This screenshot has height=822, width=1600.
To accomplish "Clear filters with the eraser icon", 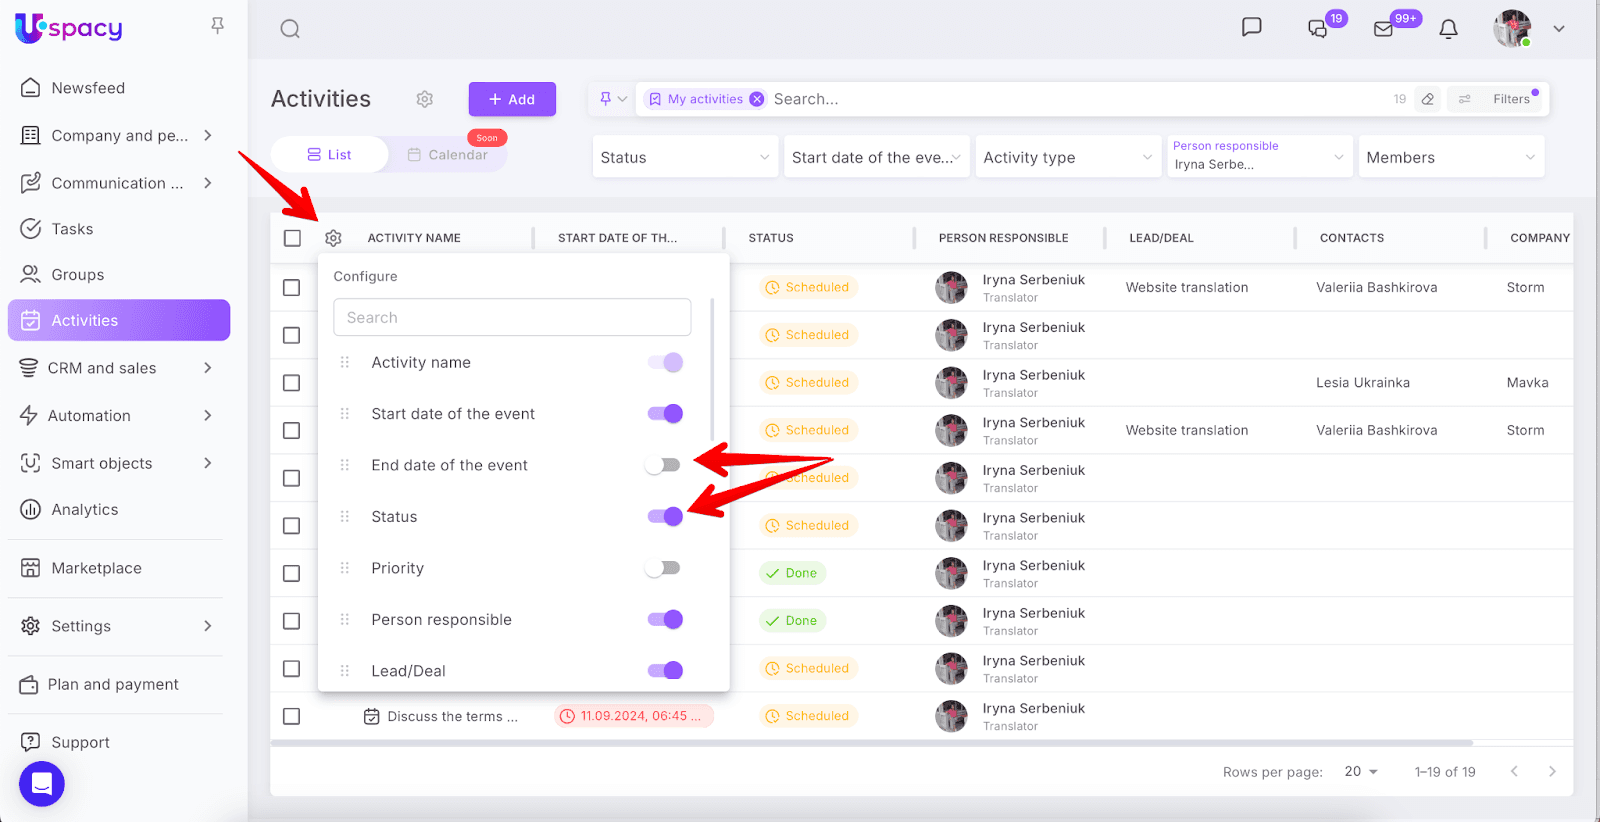I will (x=1428, y=99).
